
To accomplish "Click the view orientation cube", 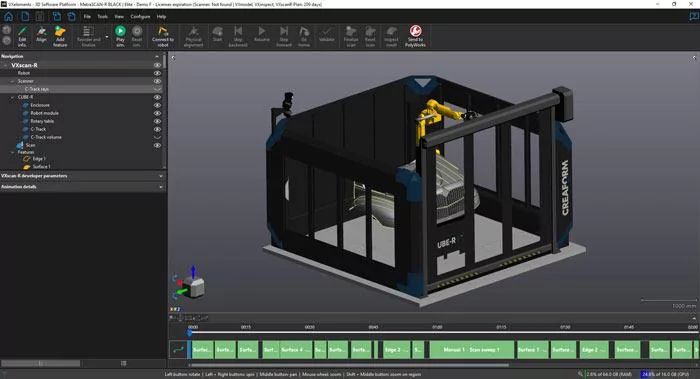I will 196,287.
